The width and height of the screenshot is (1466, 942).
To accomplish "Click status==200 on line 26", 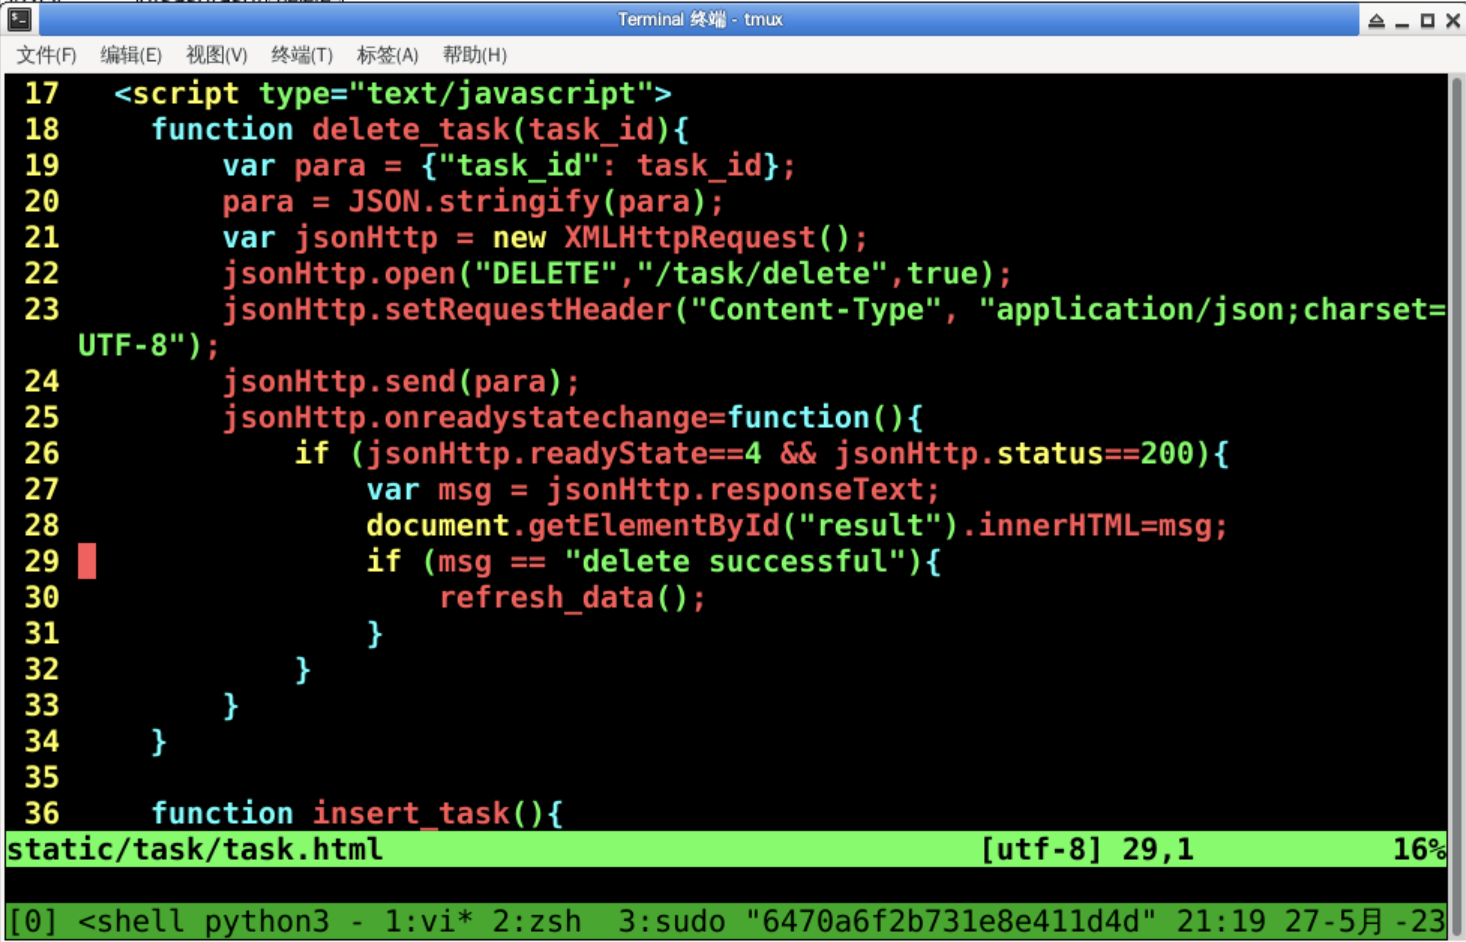I will pos(1095,453).
